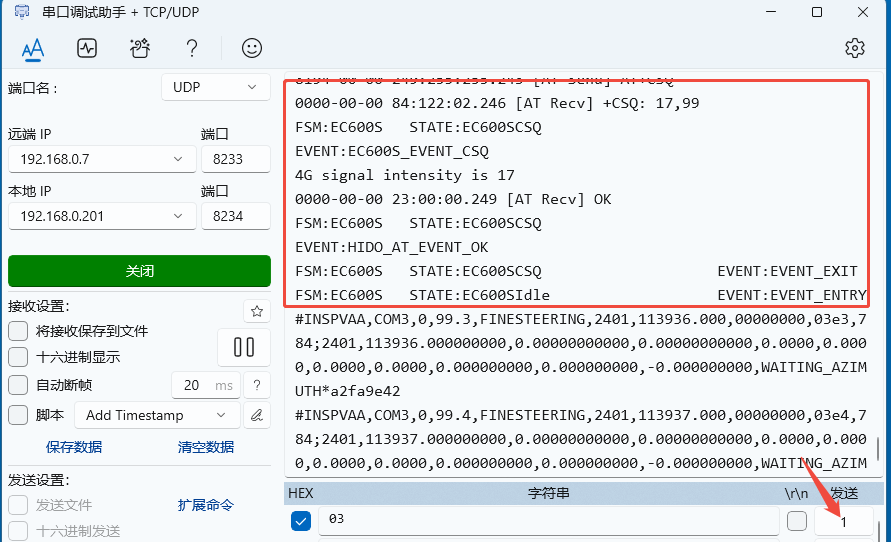Toggle hexadecimal send checkbox
This screenshot has width=891, height=542.
point(18,531)
